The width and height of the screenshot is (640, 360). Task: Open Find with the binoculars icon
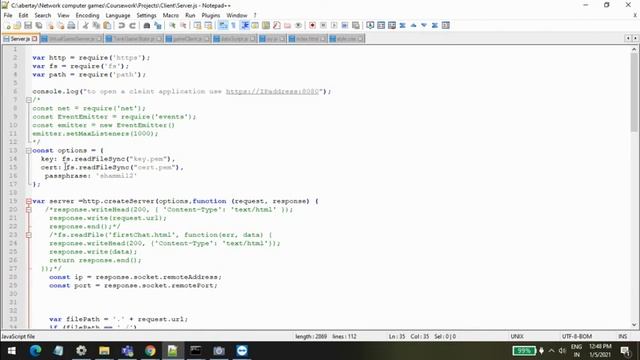[147, 26]
